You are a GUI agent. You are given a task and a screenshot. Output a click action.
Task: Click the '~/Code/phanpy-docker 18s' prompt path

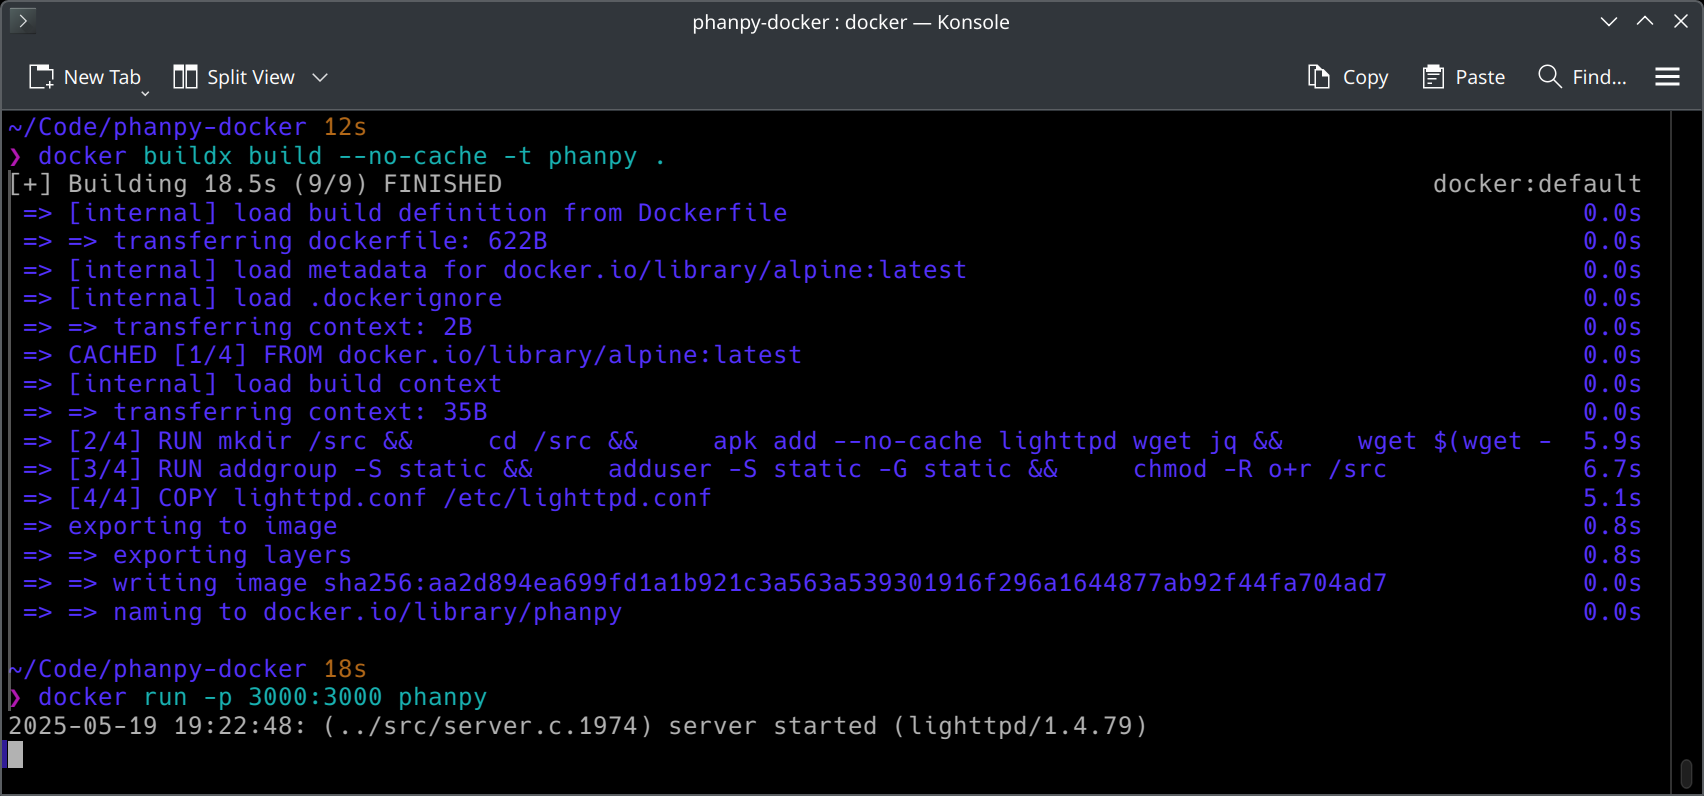(x=187, y=669)
